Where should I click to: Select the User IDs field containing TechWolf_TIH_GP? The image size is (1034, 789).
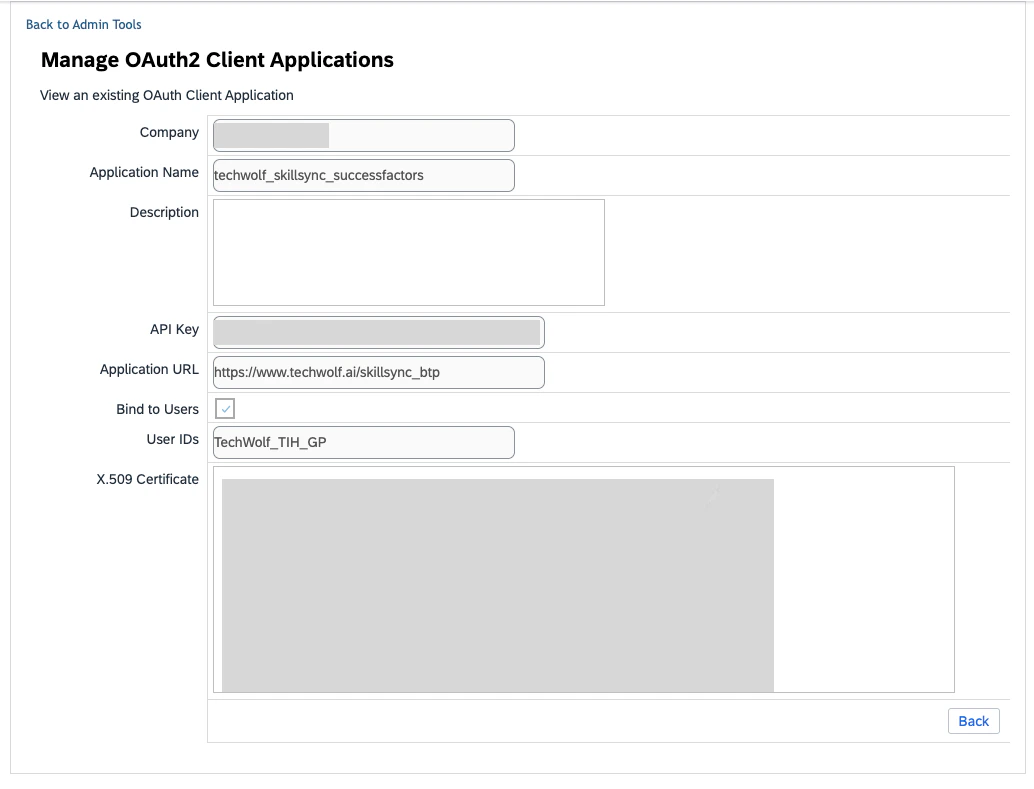click(x=360, y=442)
